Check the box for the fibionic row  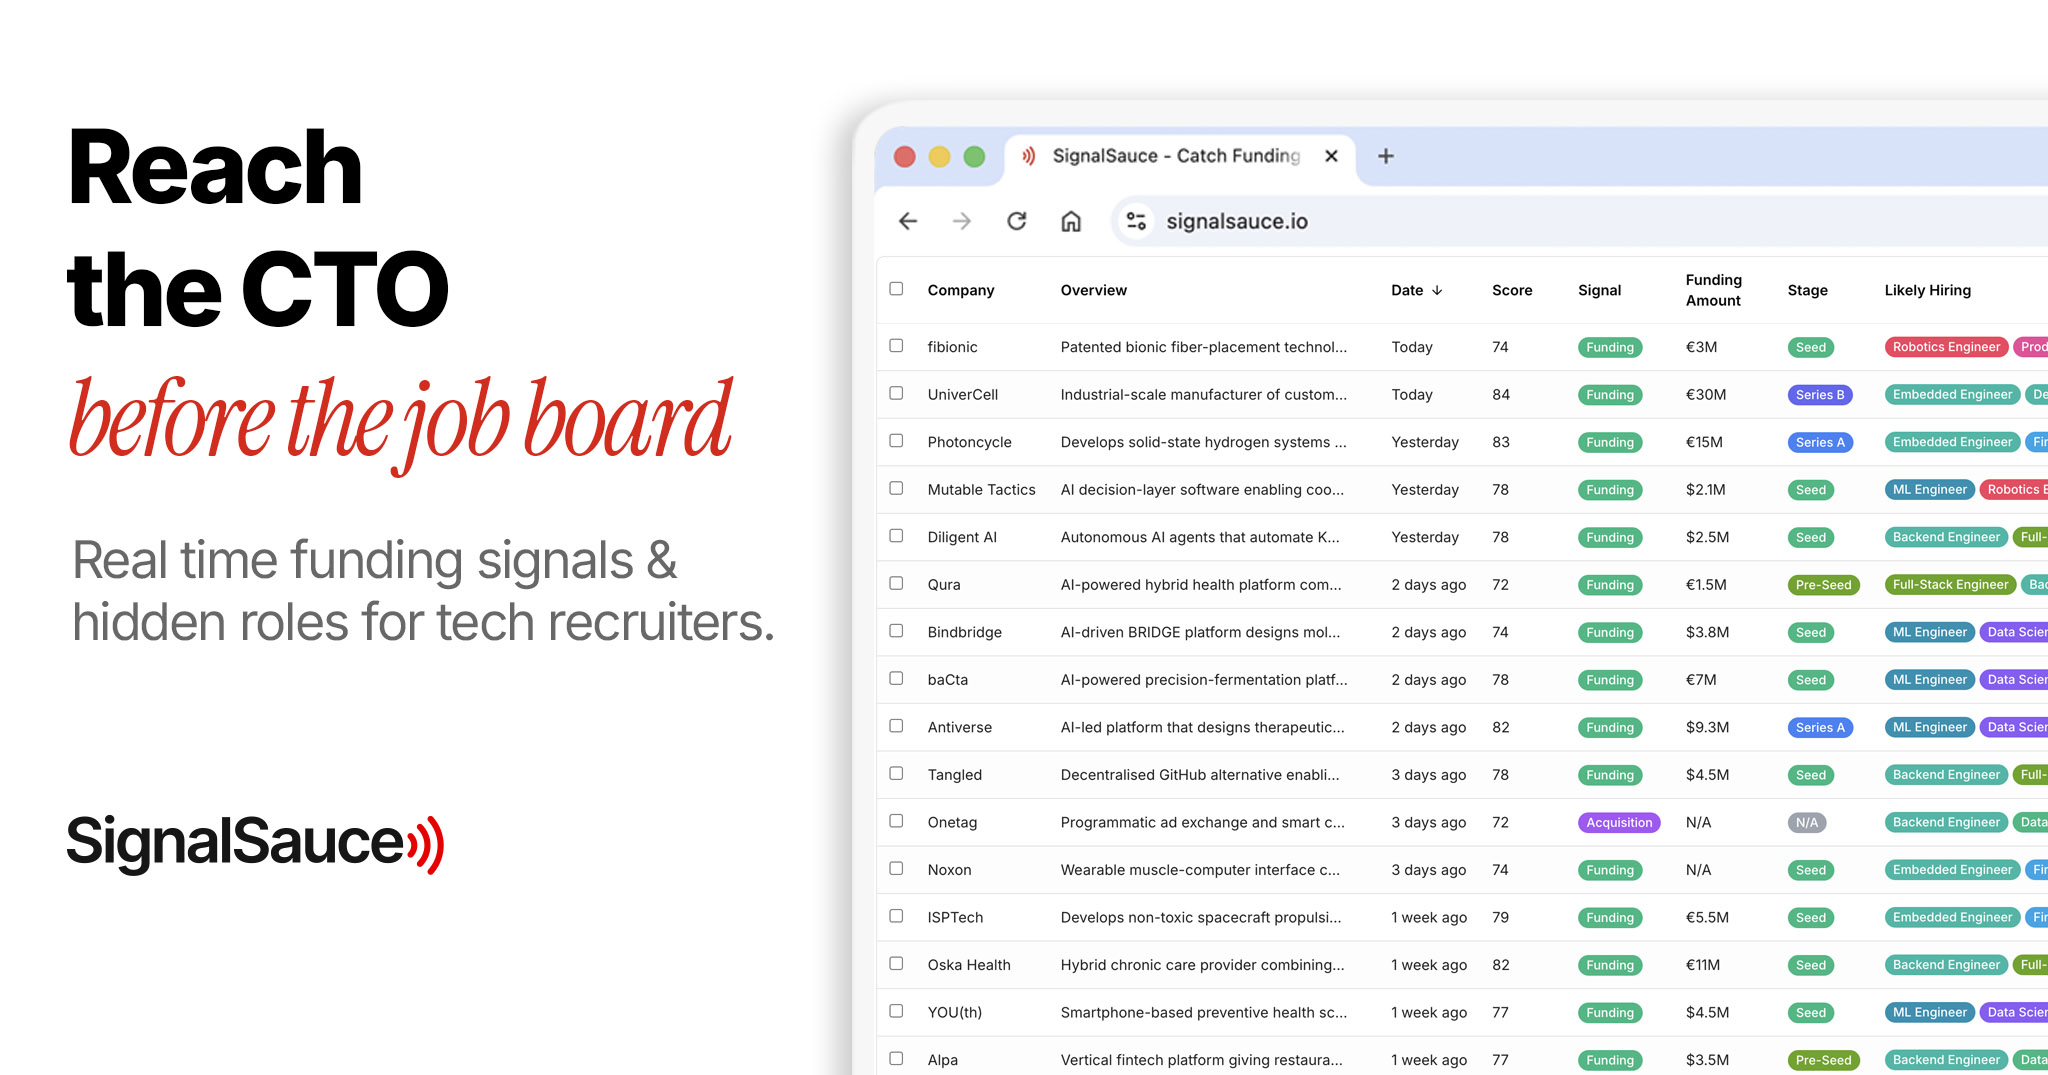click(896, 346)
